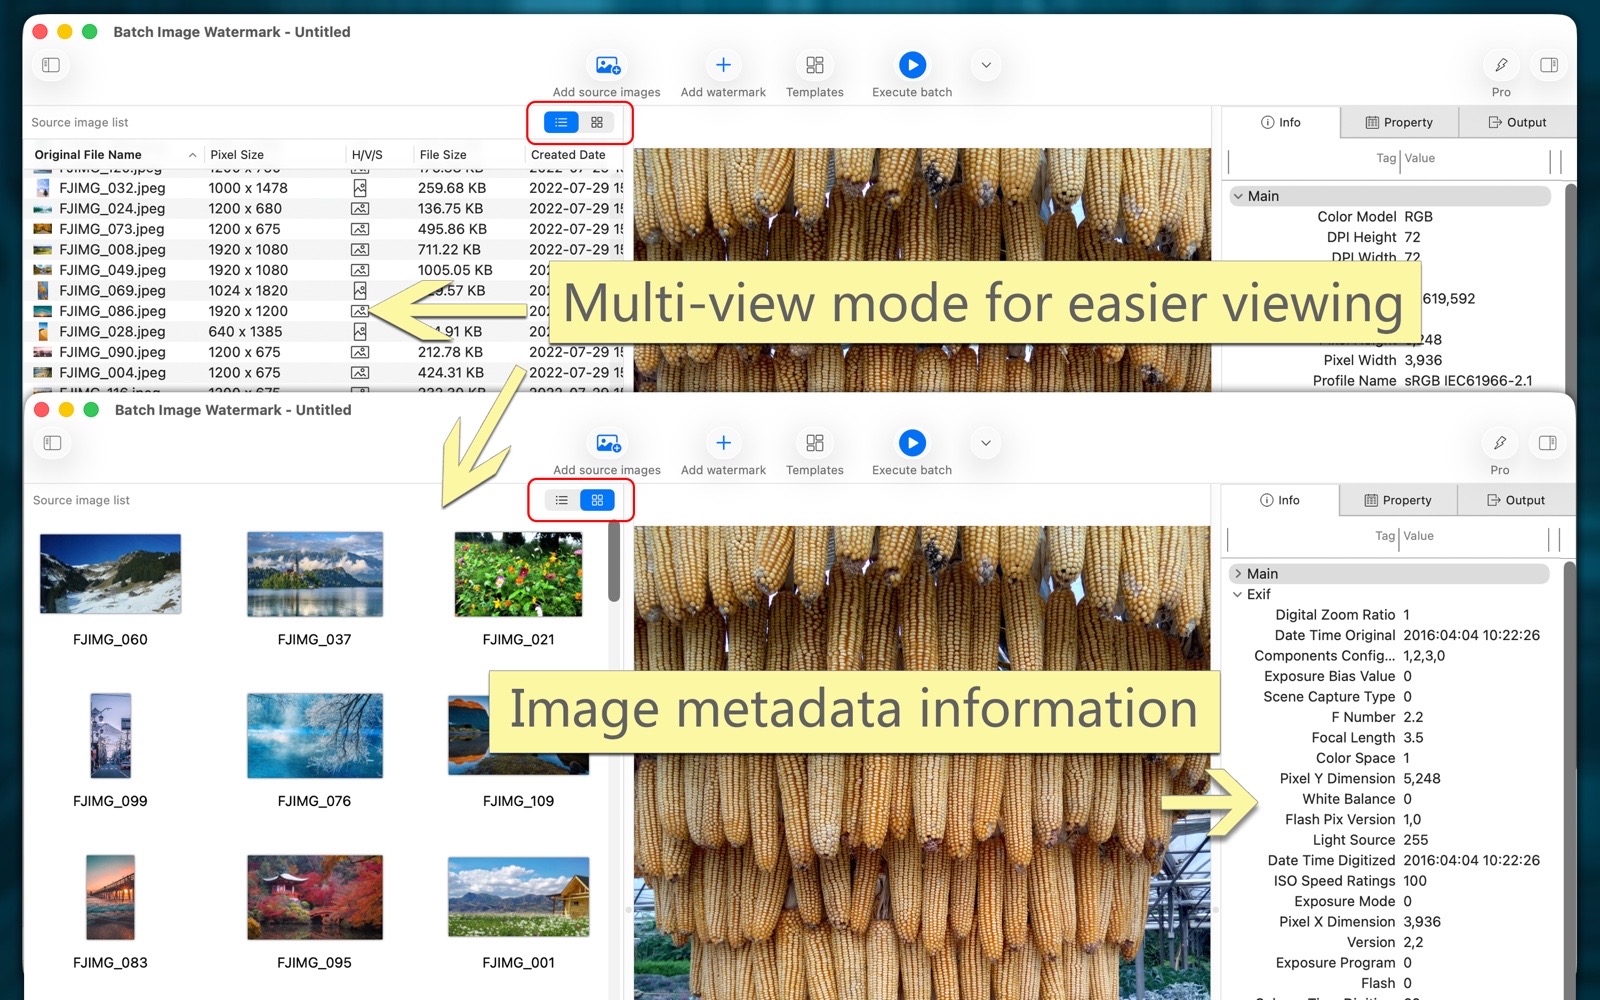Viewport: 1600px width, 1000px height.
Task: Select the highlighted grid view toggle above the thumbnails
Action: click(x=597, y=500)
